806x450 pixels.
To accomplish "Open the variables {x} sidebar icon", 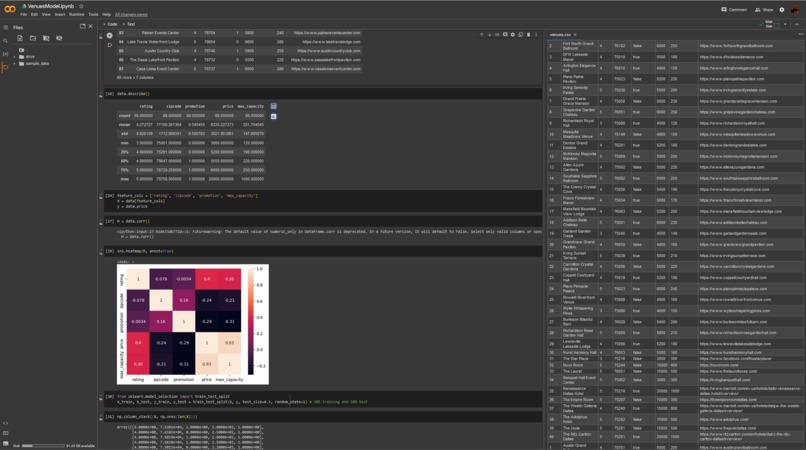I will pyautogui.click(x=6, y=54).
